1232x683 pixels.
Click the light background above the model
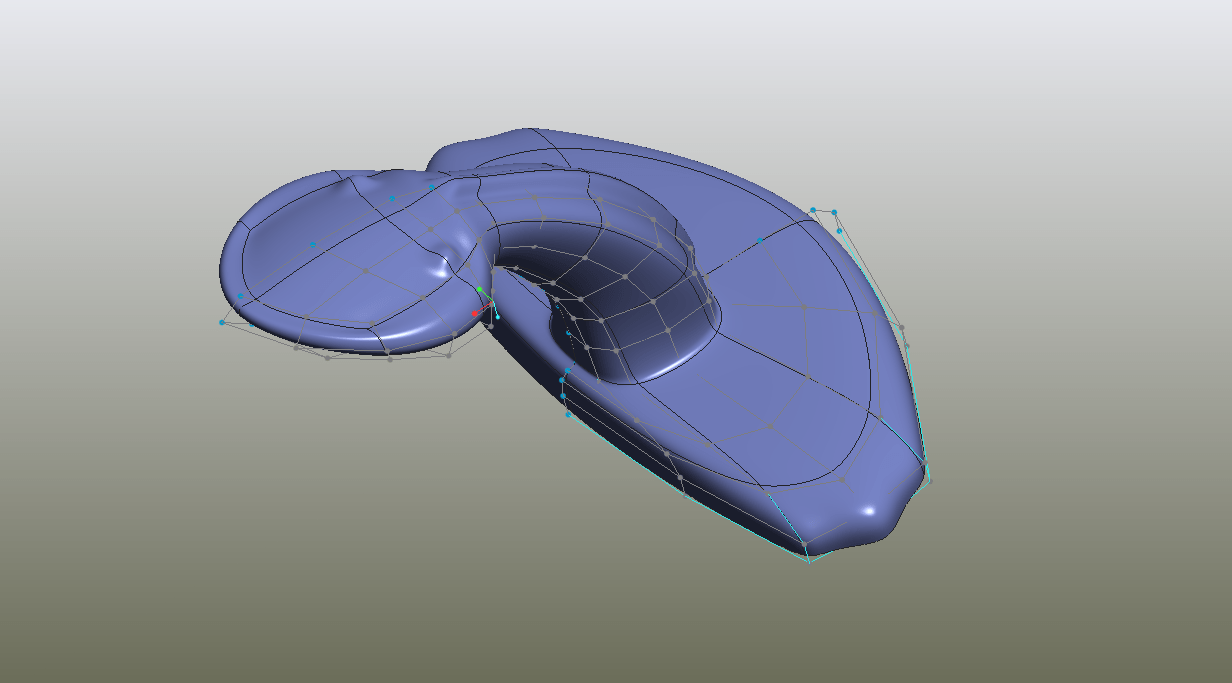[600, 60]
